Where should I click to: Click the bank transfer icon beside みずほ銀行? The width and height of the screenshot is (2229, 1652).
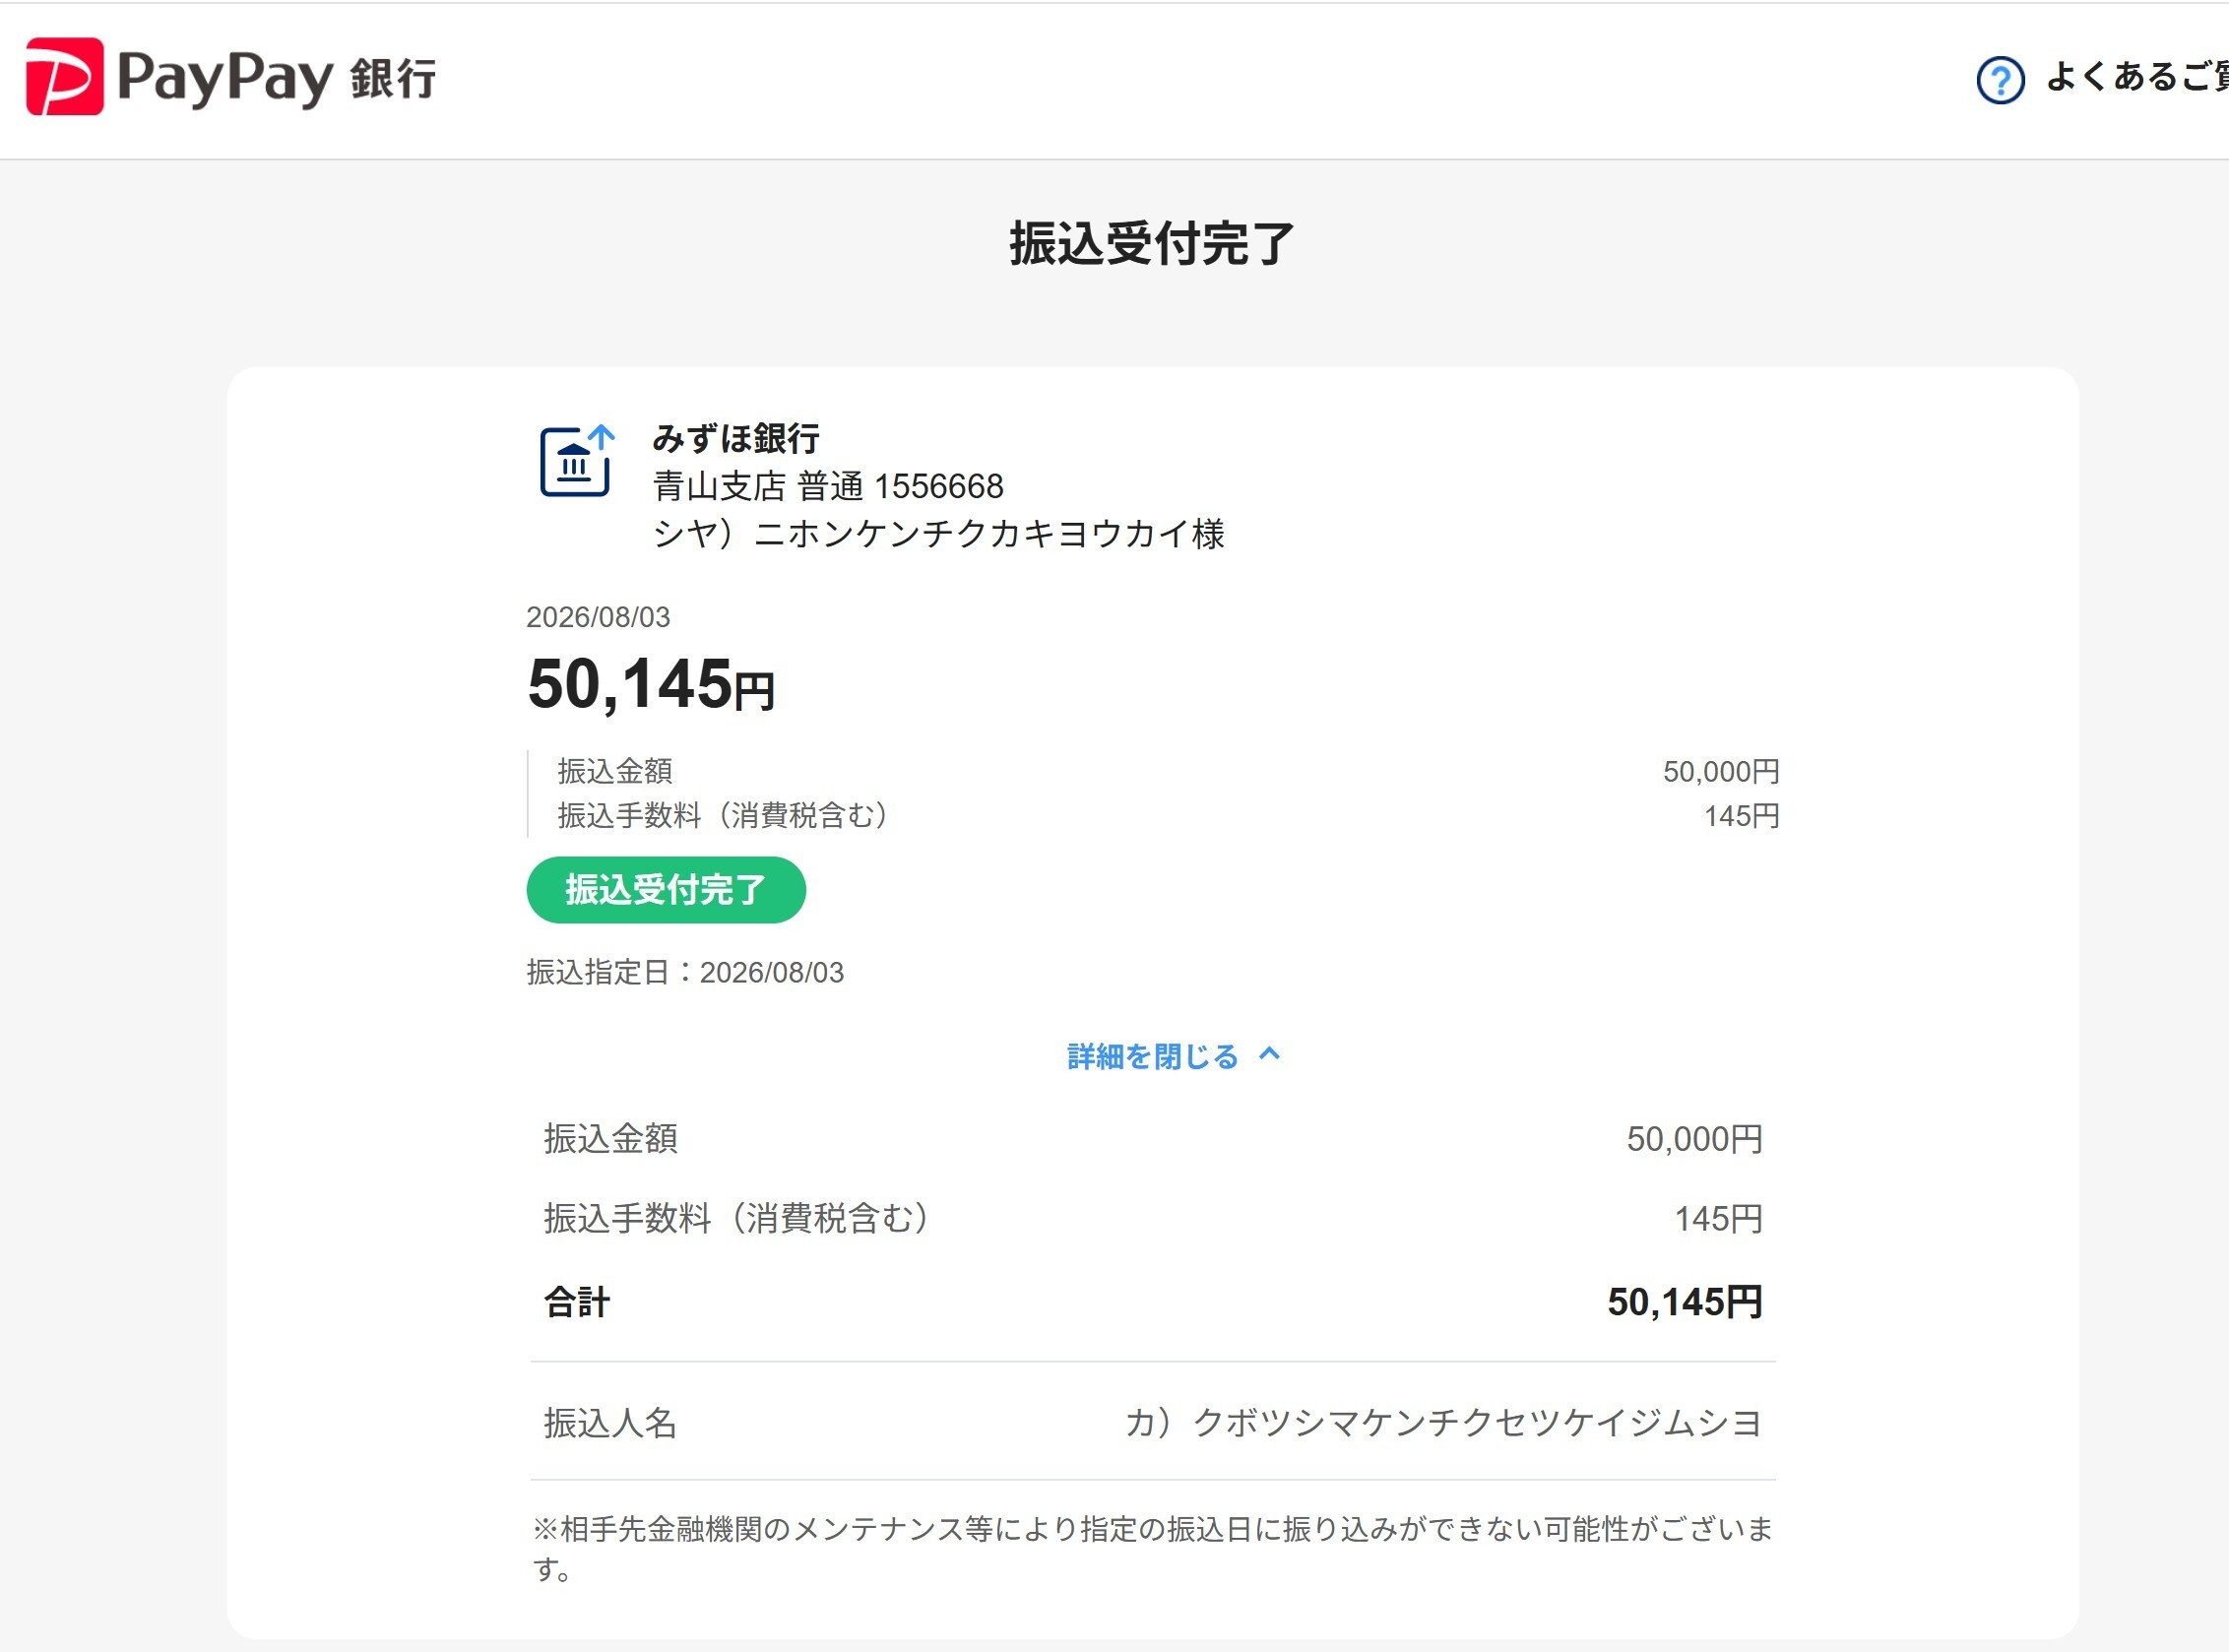pyautogui.click(x=577, y=460)
